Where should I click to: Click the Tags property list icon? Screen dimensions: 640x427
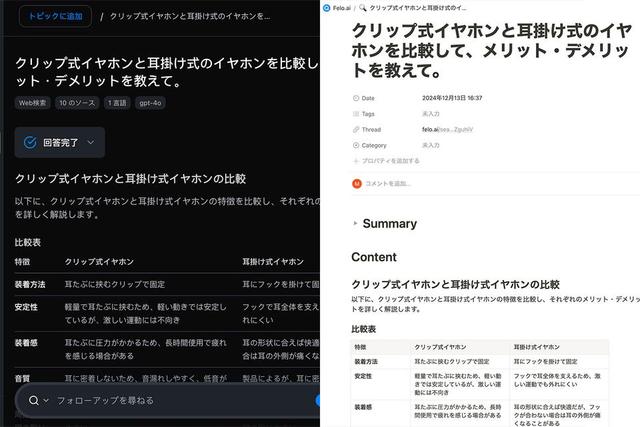pos(355,114)
